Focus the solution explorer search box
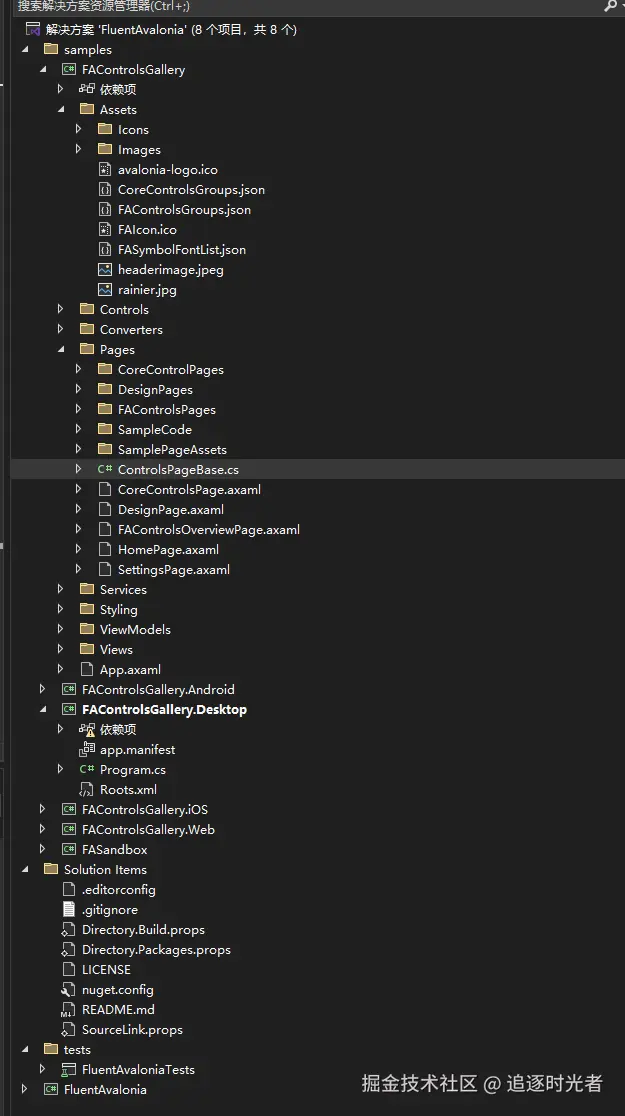This screenshot has width=625, height=1116. pyautogui.click(x=306, y=6)
